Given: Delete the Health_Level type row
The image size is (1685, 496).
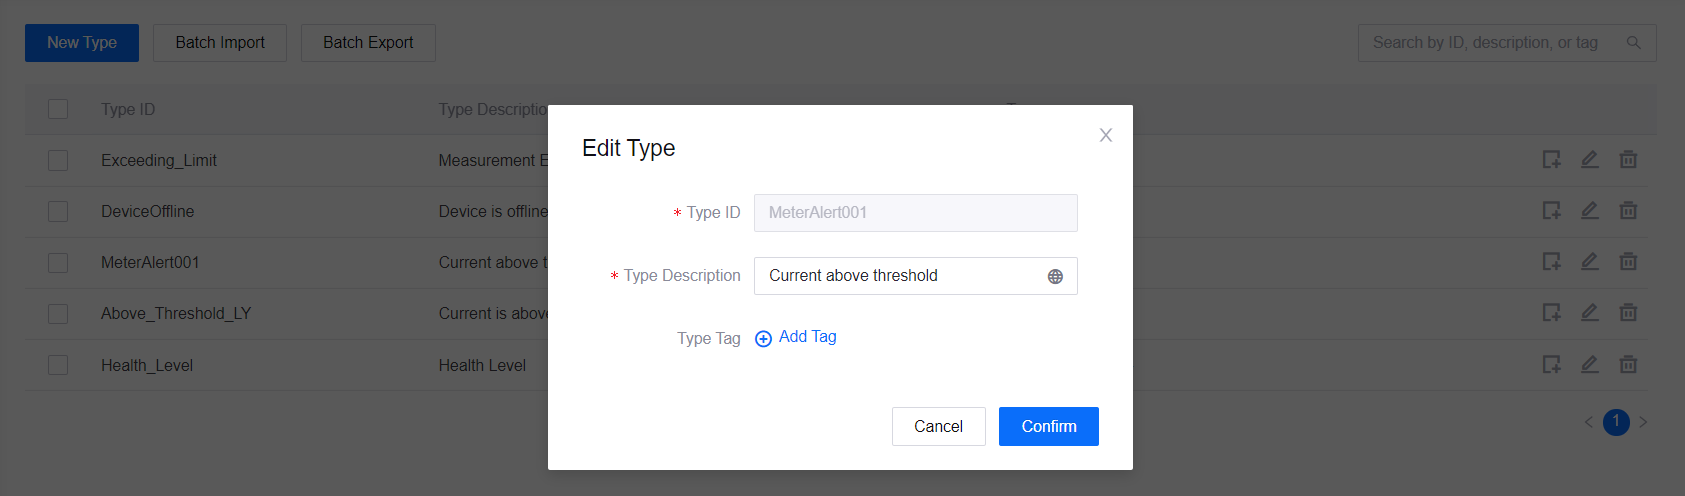Looking at the screenshot, I should tap(1628, 365).
